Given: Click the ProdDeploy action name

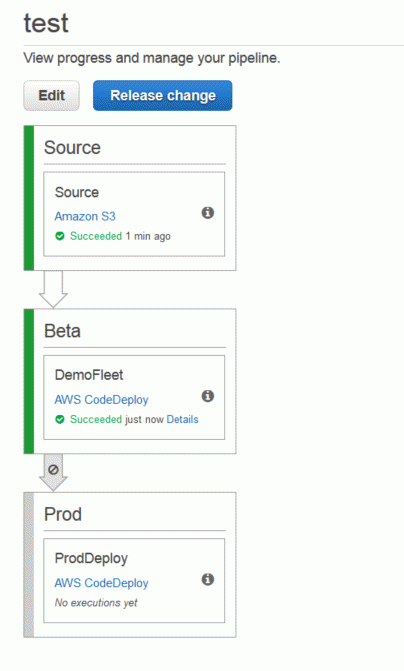Looking at the screenshot, I should (91, 558).
